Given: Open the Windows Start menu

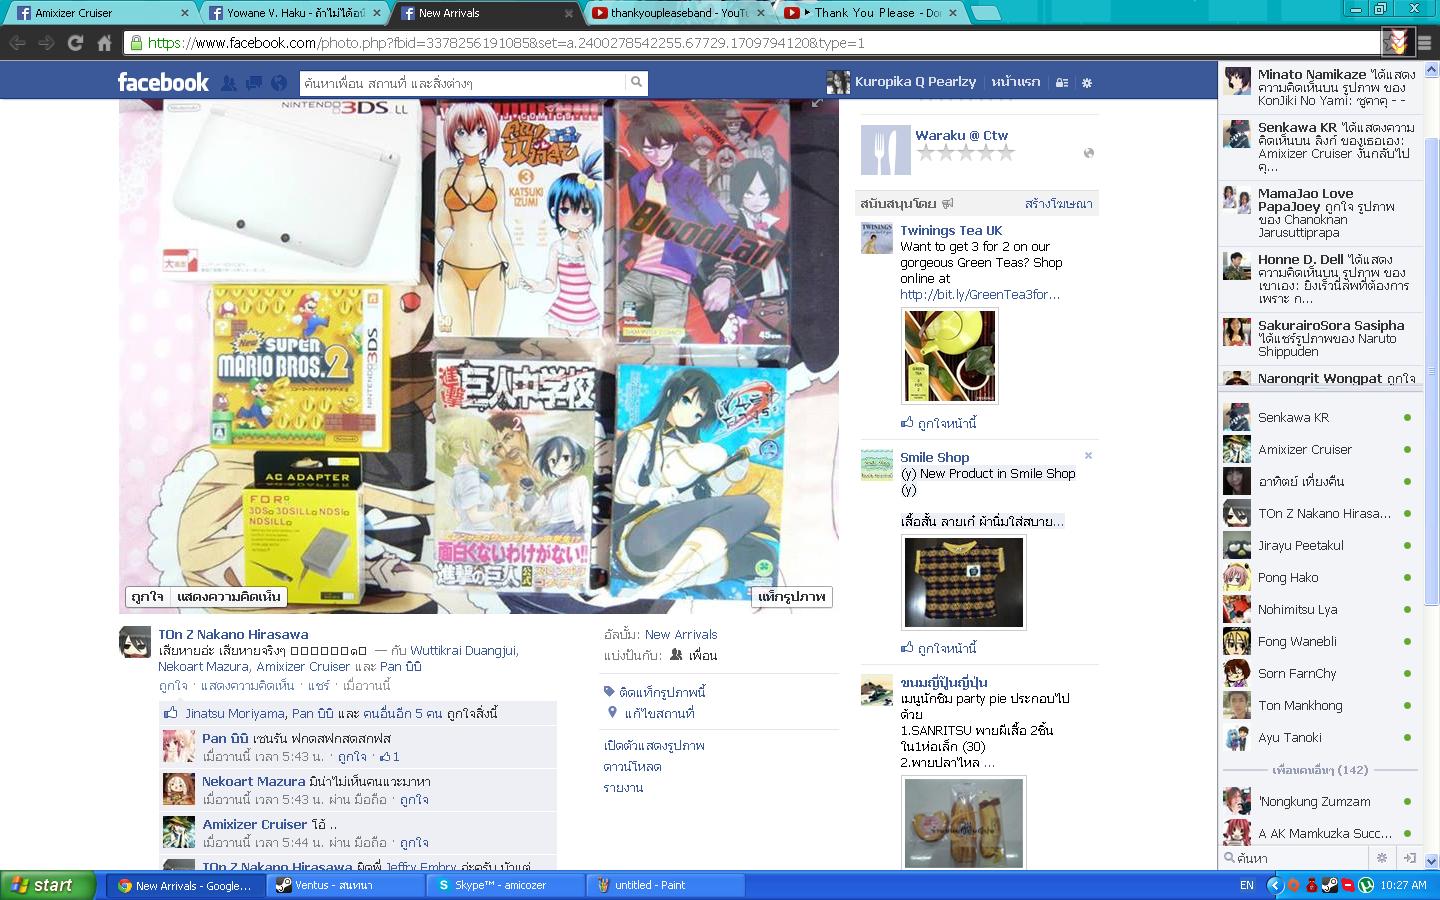Looking at the screenshot, I should [47, 885].
